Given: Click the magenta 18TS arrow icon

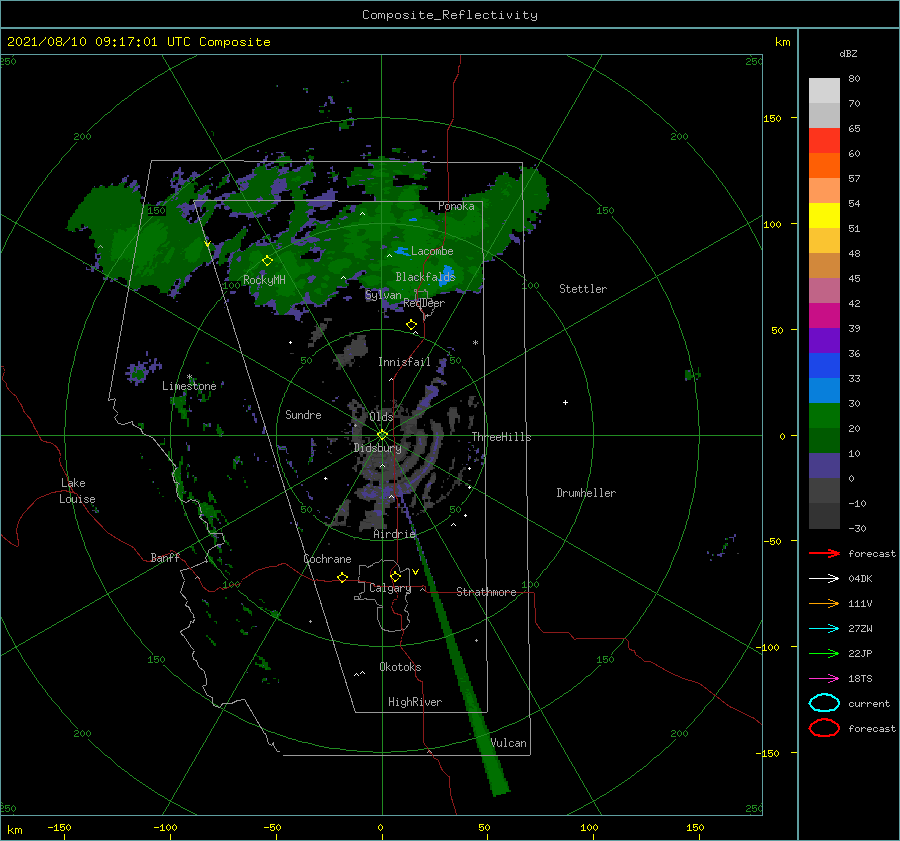Looking at the screenshot, I should tap(824, 679).
